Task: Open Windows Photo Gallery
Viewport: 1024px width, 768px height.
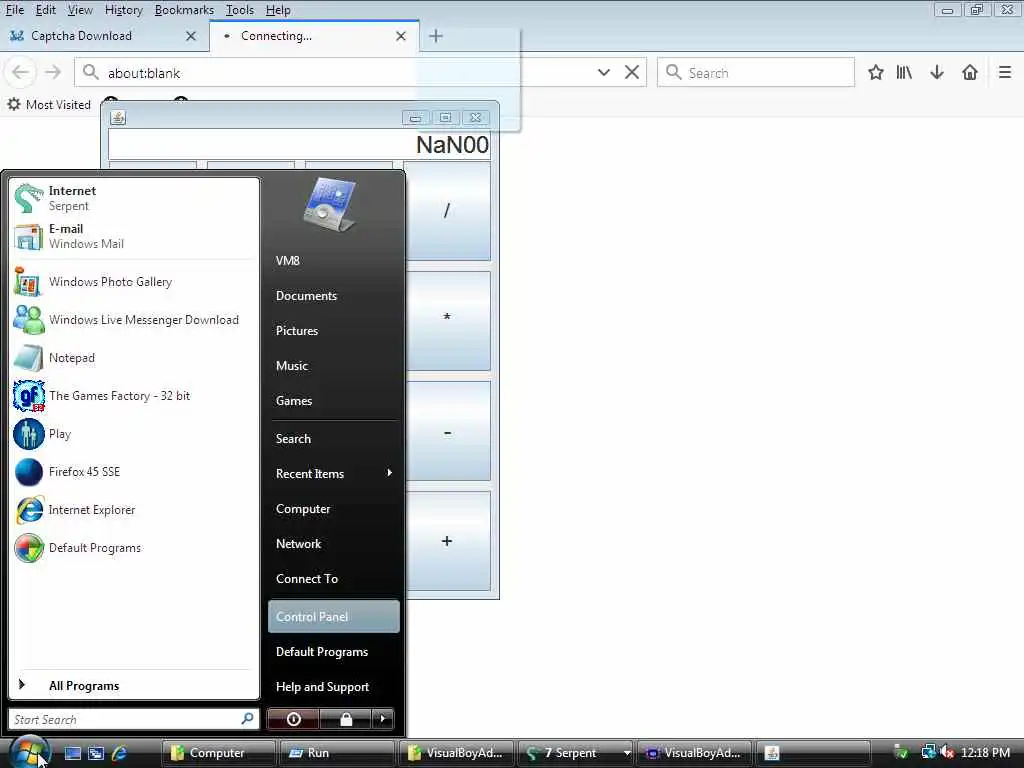Action: pyautogui.click(x=134, y=282)
